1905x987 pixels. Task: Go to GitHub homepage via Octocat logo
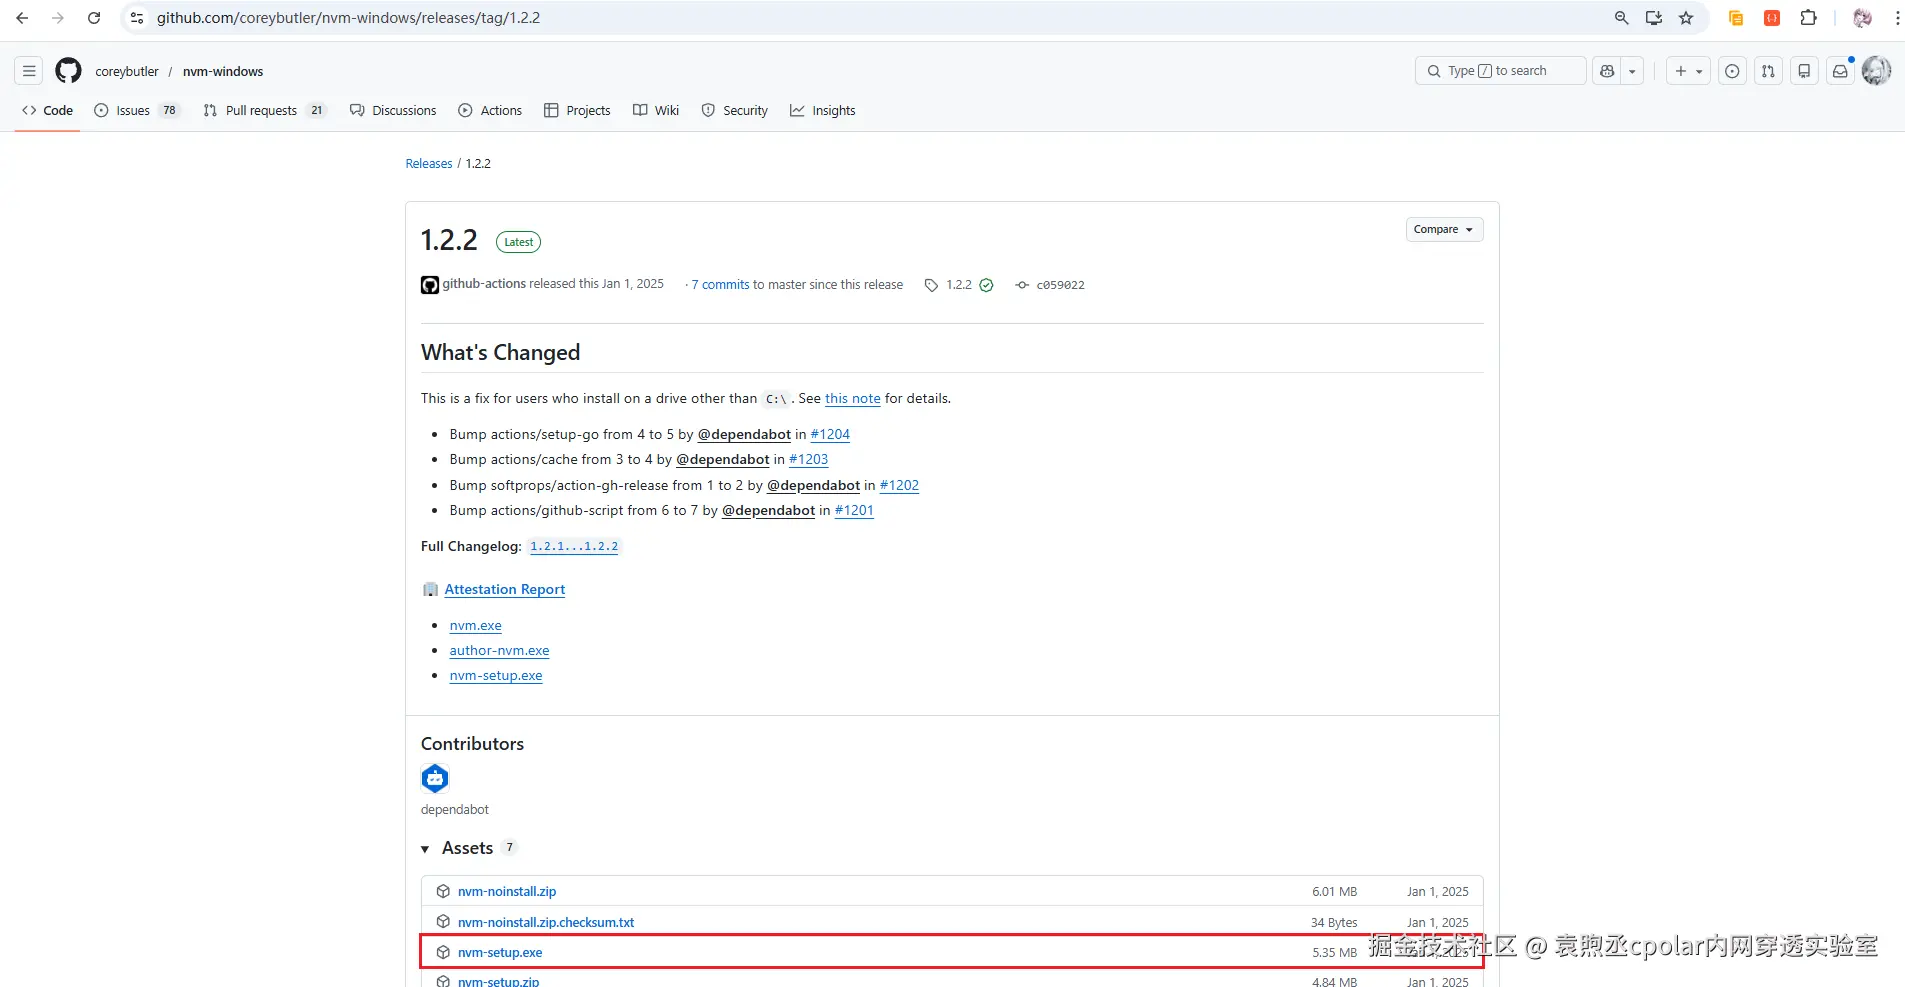(x=68, y=71)
